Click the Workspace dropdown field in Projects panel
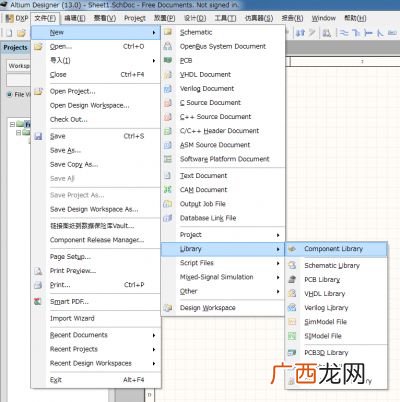 pyautogui.click(x=19, y=66)
